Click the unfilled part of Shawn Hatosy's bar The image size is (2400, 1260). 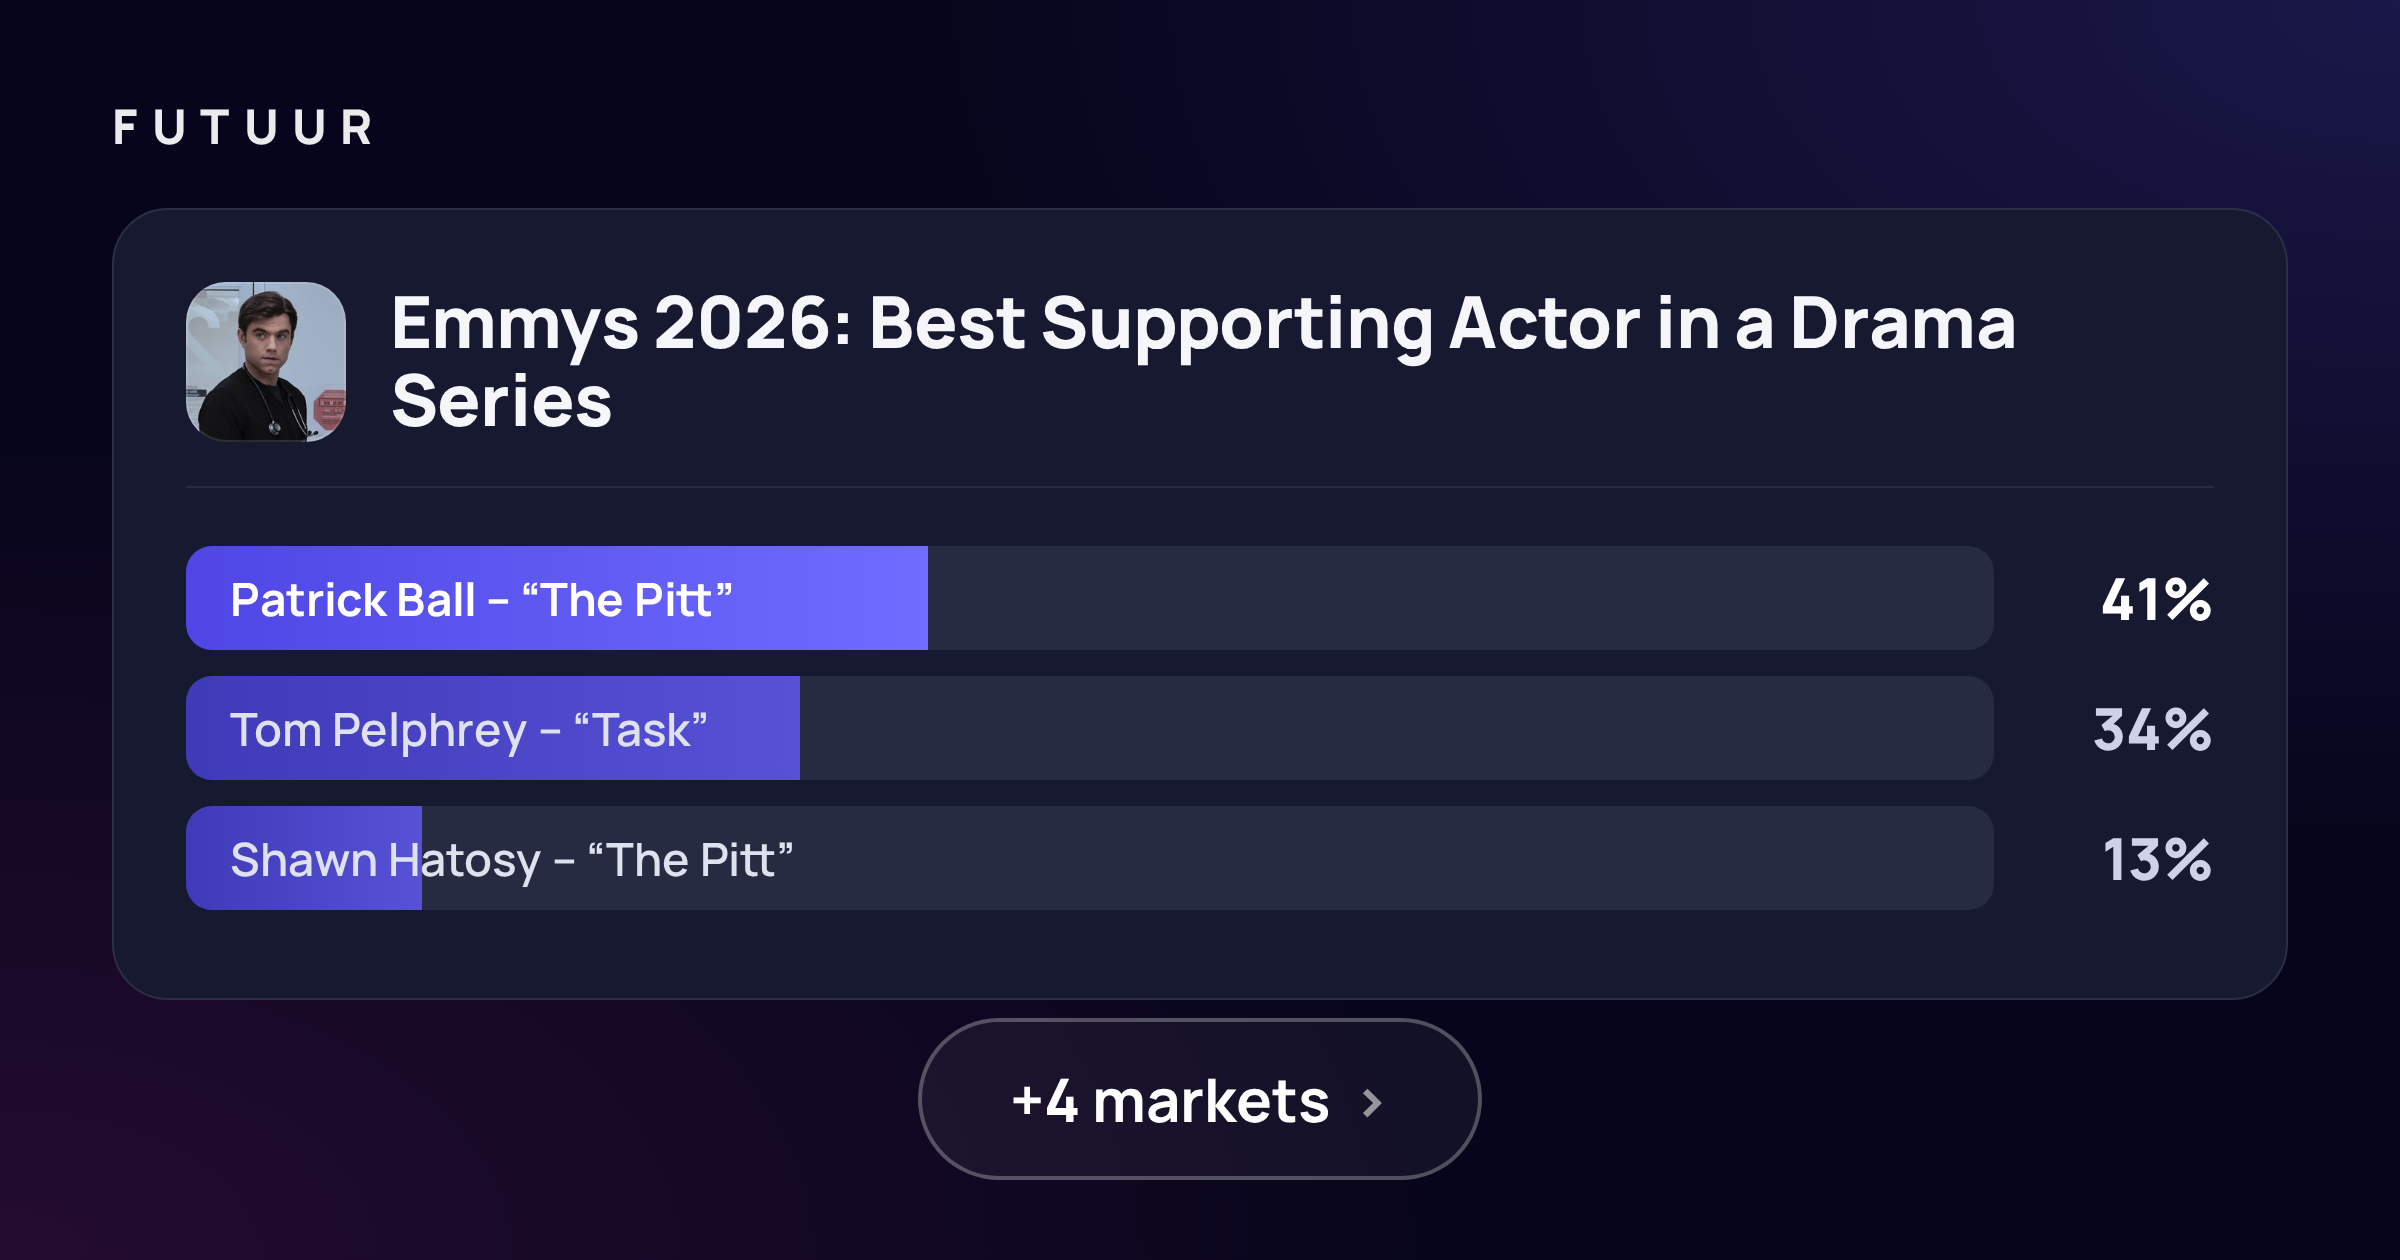click(x=1208, y=858)
